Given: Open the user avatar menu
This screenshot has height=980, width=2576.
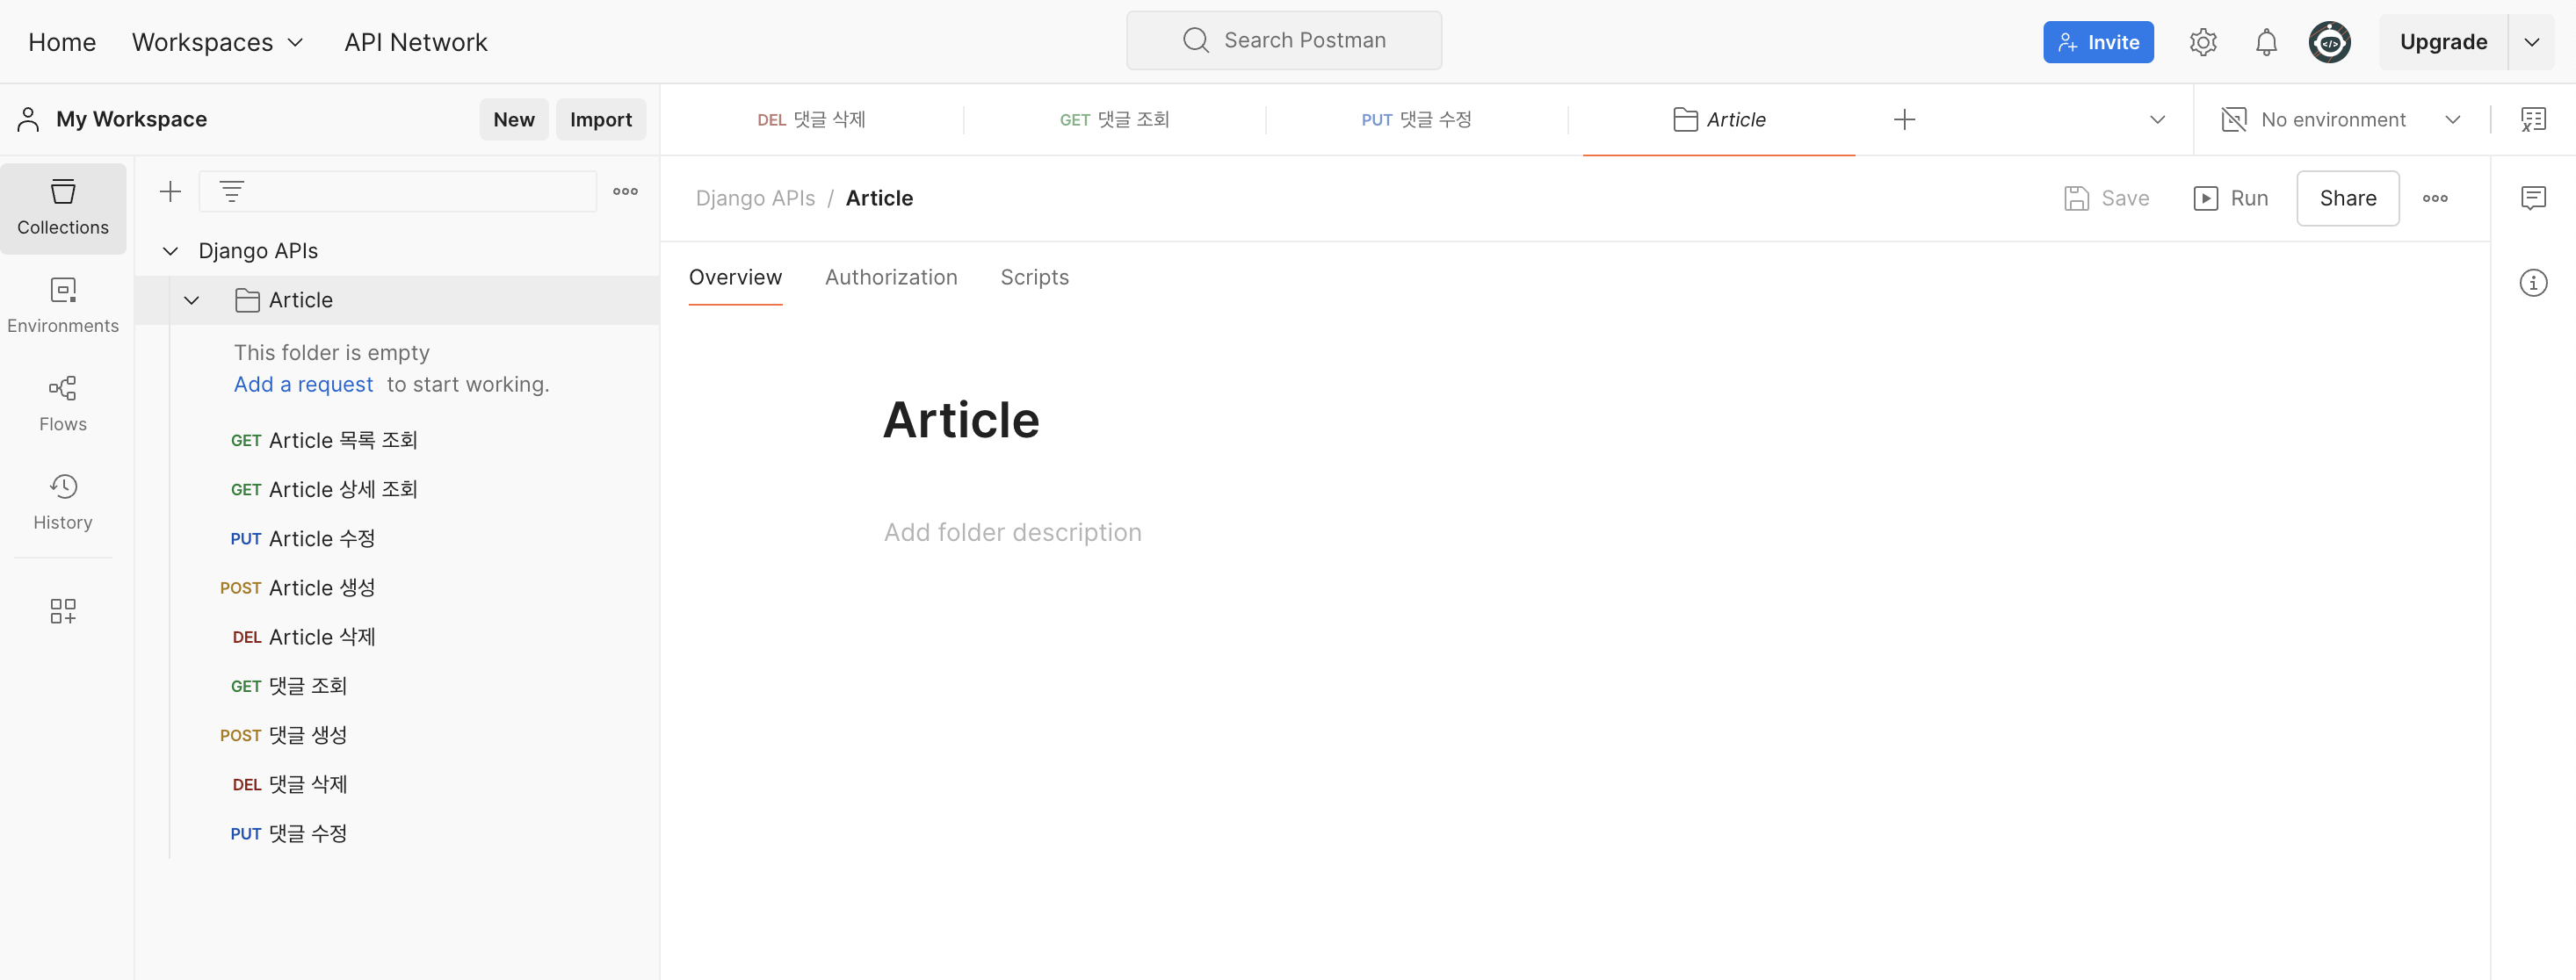Looking at the screenshot, I should pos(2329,42).
